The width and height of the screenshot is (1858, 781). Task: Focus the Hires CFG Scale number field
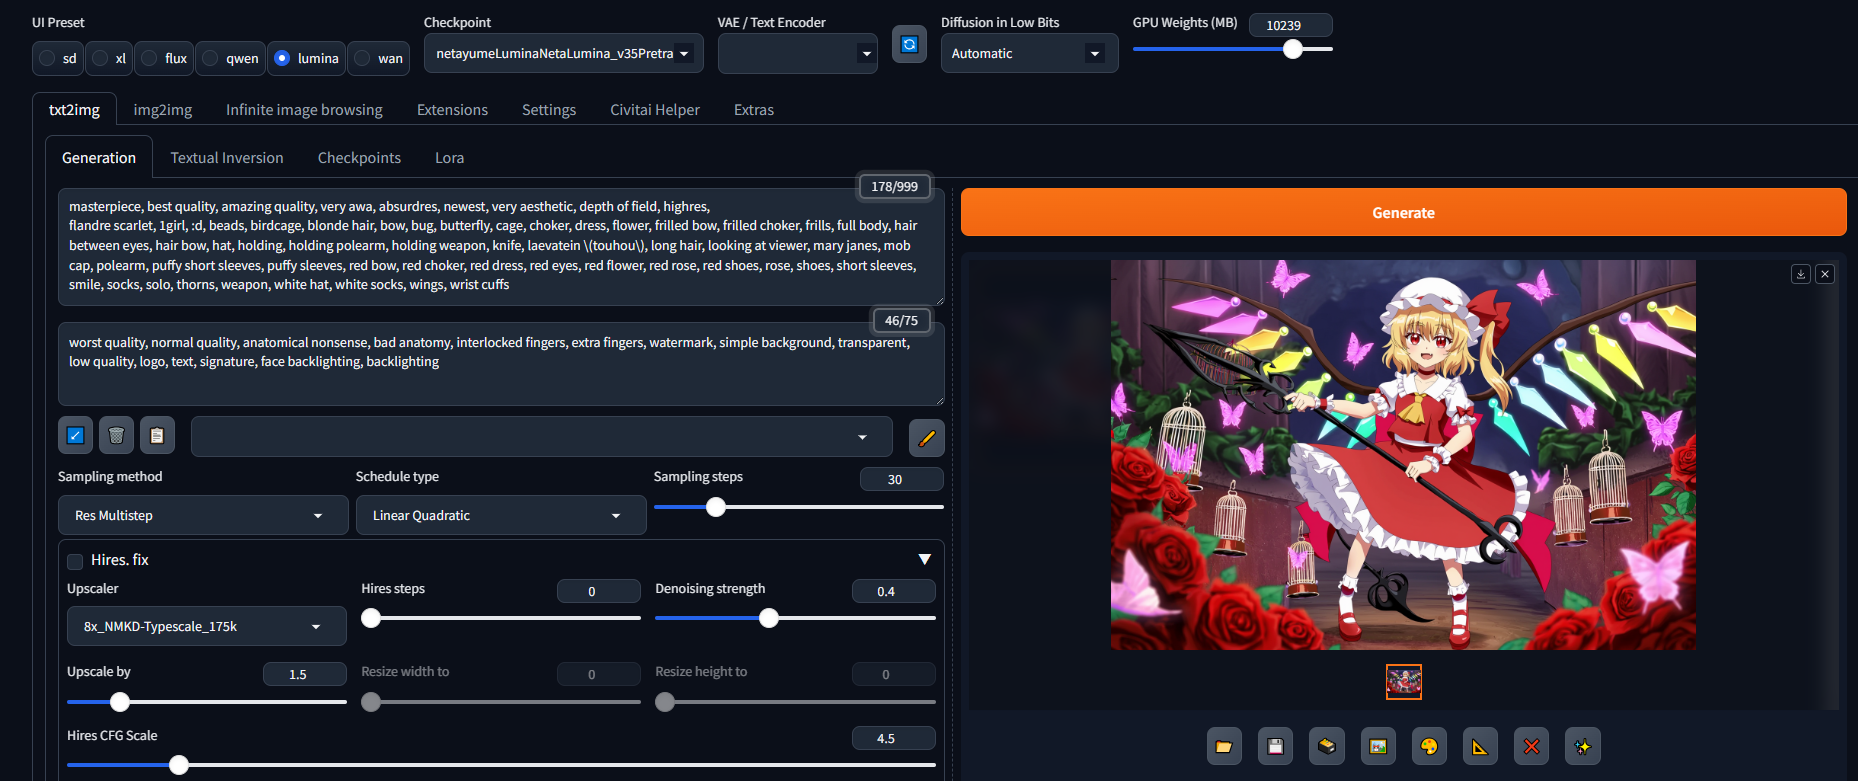pos(894,738)
